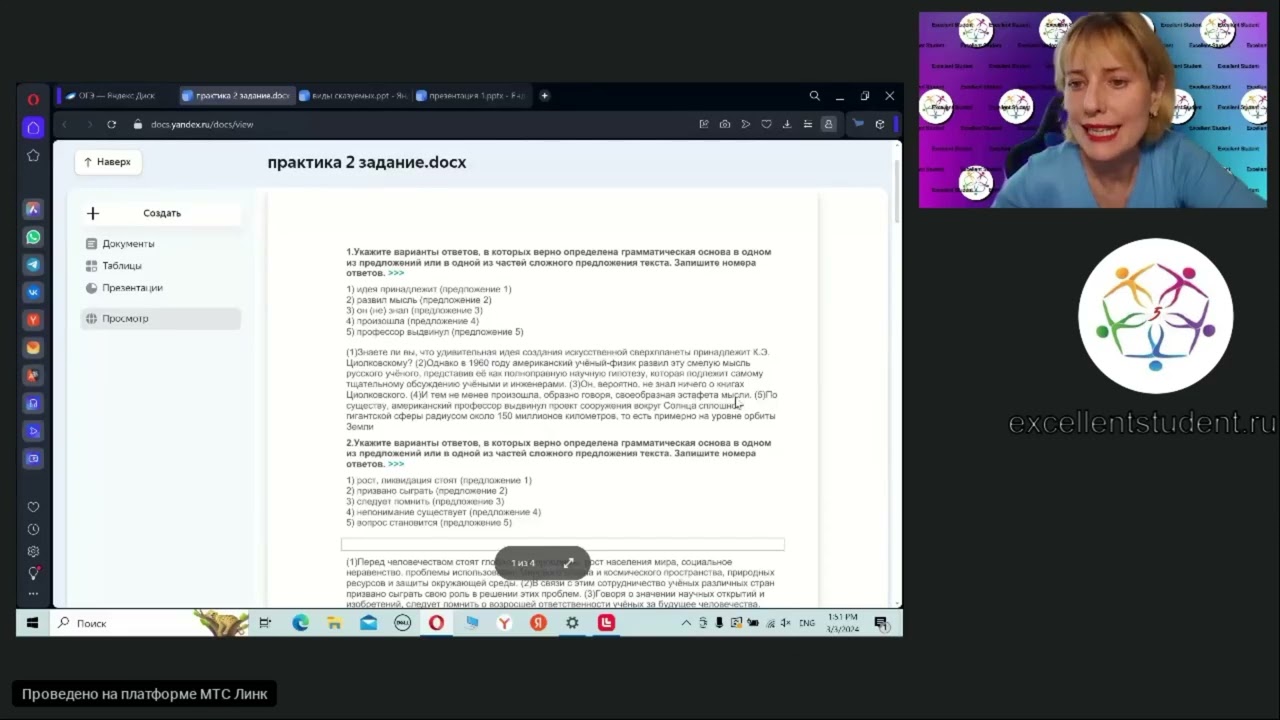Viewport: 1280px width, 720px height.
Task: Open history clock icon in sidebar
Action: [33, 529]
